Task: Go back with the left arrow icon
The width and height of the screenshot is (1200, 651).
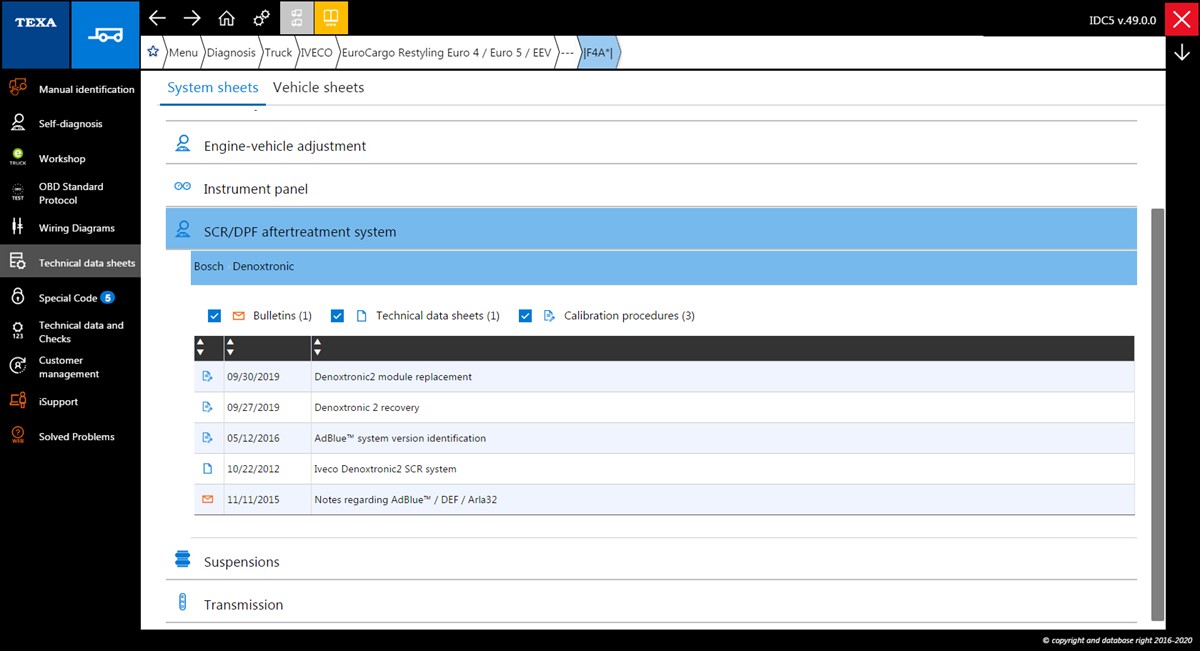Action: [x=157, y=19]
